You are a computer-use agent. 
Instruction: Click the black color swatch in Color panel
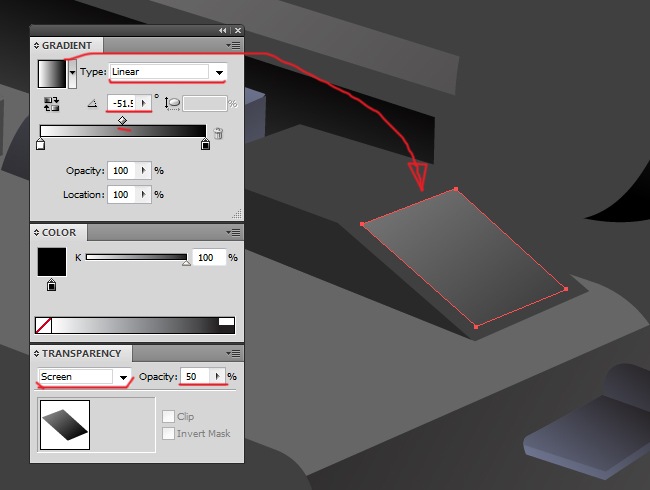point(52,262)
